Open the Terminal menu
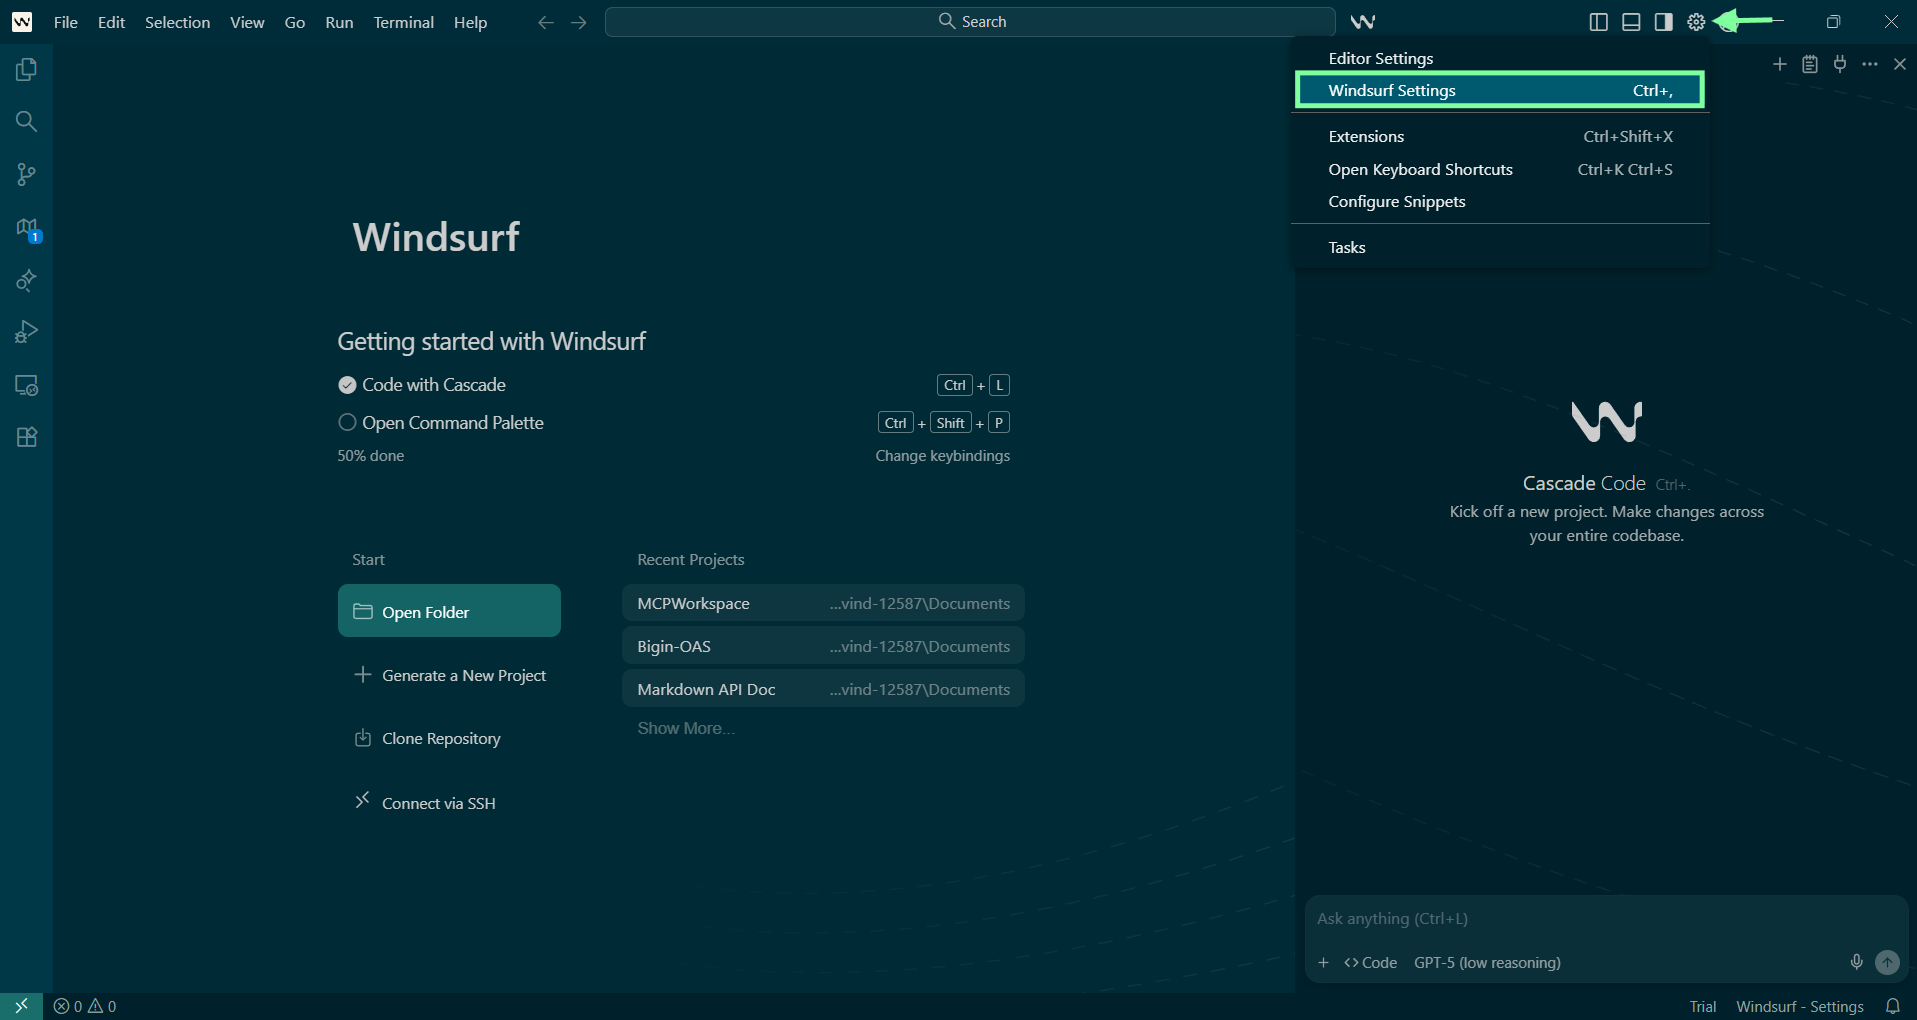Viewport: 1917px width, 1020px height. pyautogui.click(x=403, y=22)
